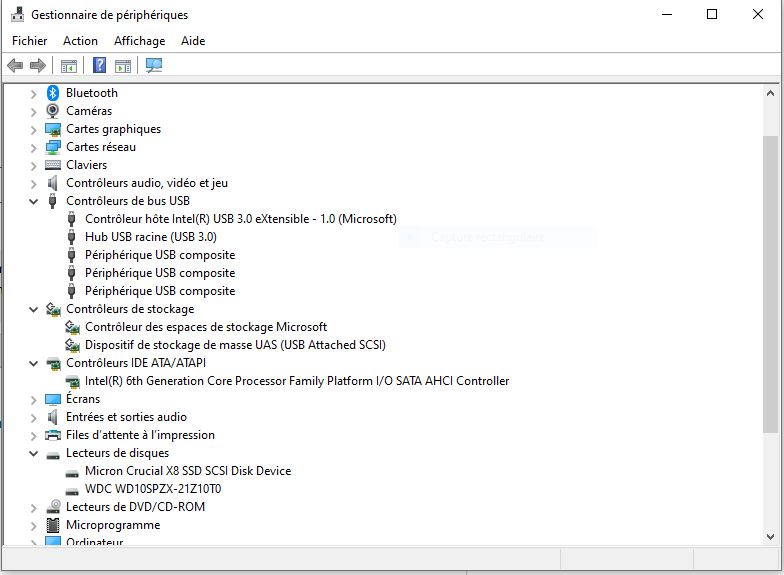784x575 pixels.
Task: Collapse the Contrôleurs de bus USB category
Action: click(x=34, y=202)
